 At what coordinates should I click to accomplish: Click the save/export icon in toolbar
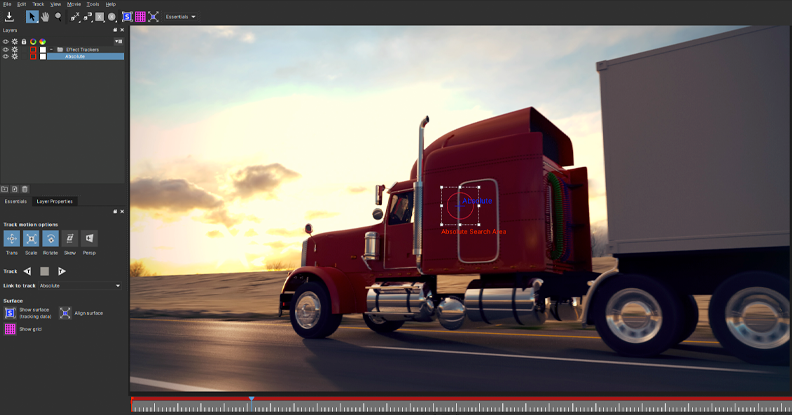coord(9,17)
